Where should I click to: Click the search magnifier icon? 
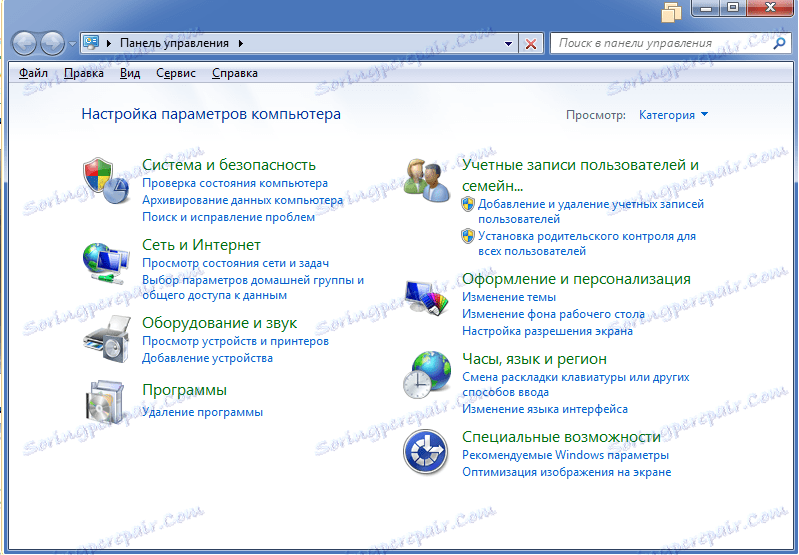779,43
